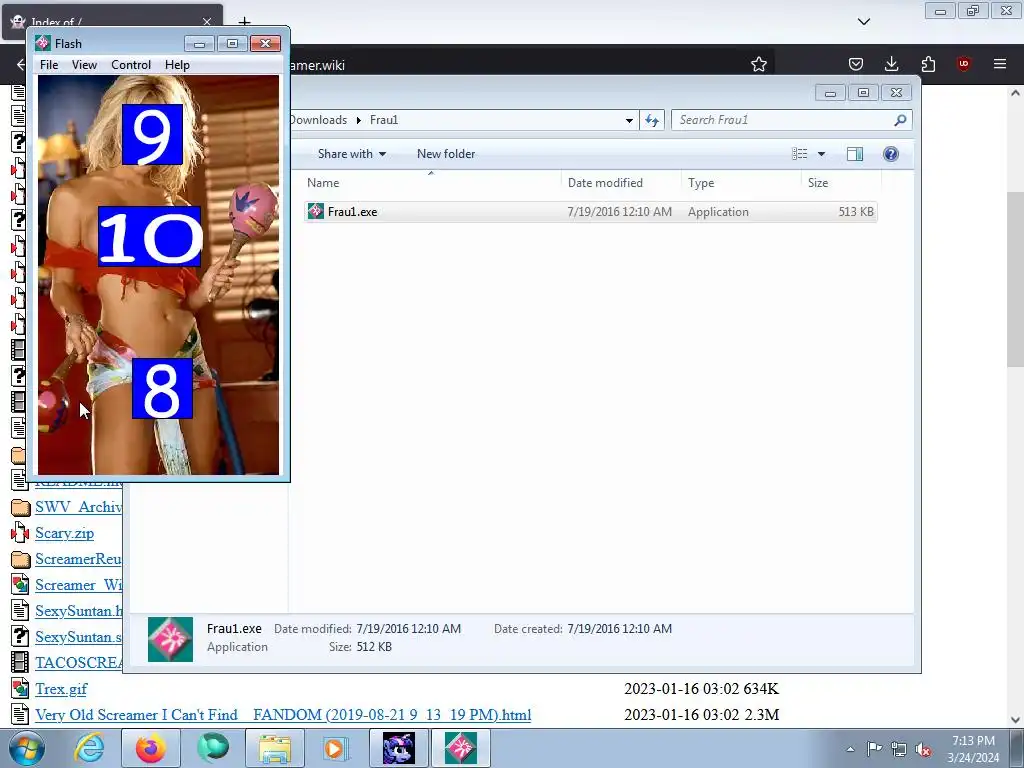
Task: Sort files by Type column header
Action: [741, 183]
